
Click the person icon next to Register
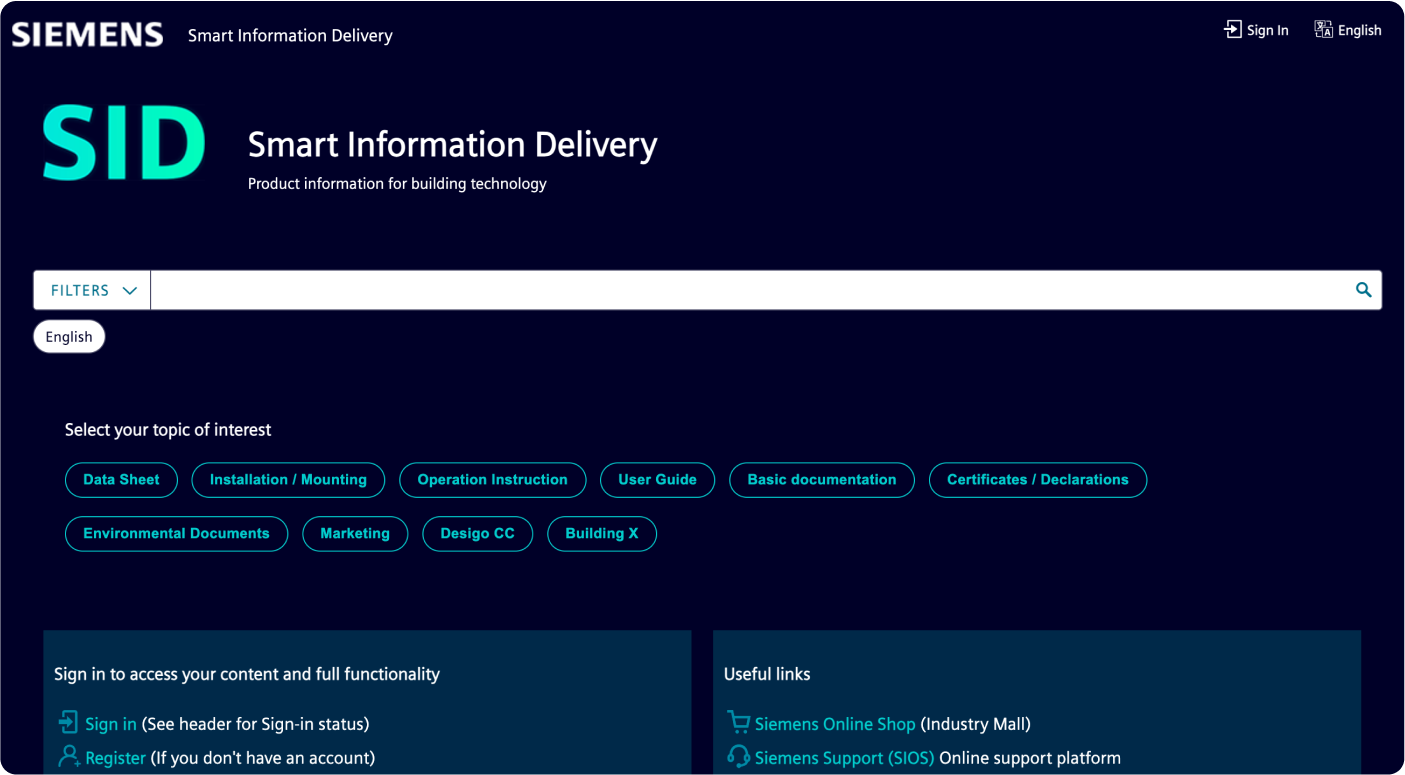point(69,757)
